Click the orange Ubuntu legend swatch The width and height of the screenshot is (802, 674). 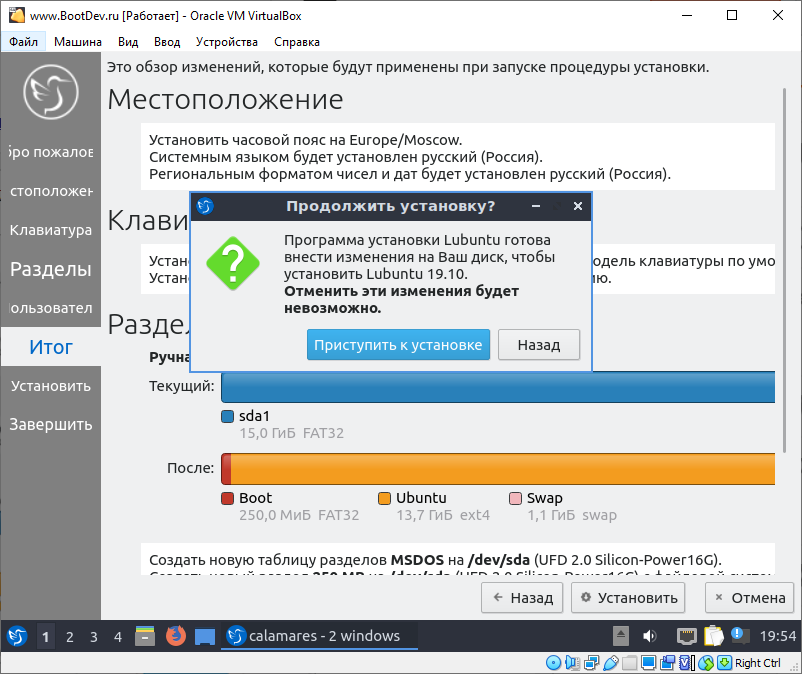coord(384,498)
